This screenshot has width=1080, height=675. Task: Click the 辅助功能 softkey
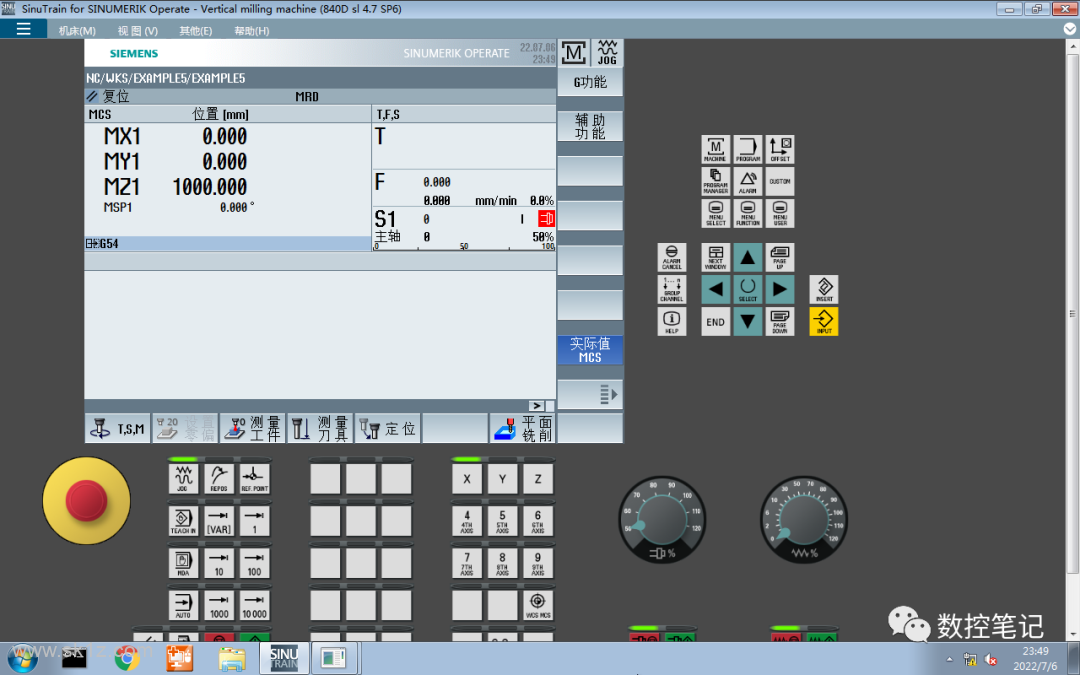pyautogui.click(x=590, y=127)
